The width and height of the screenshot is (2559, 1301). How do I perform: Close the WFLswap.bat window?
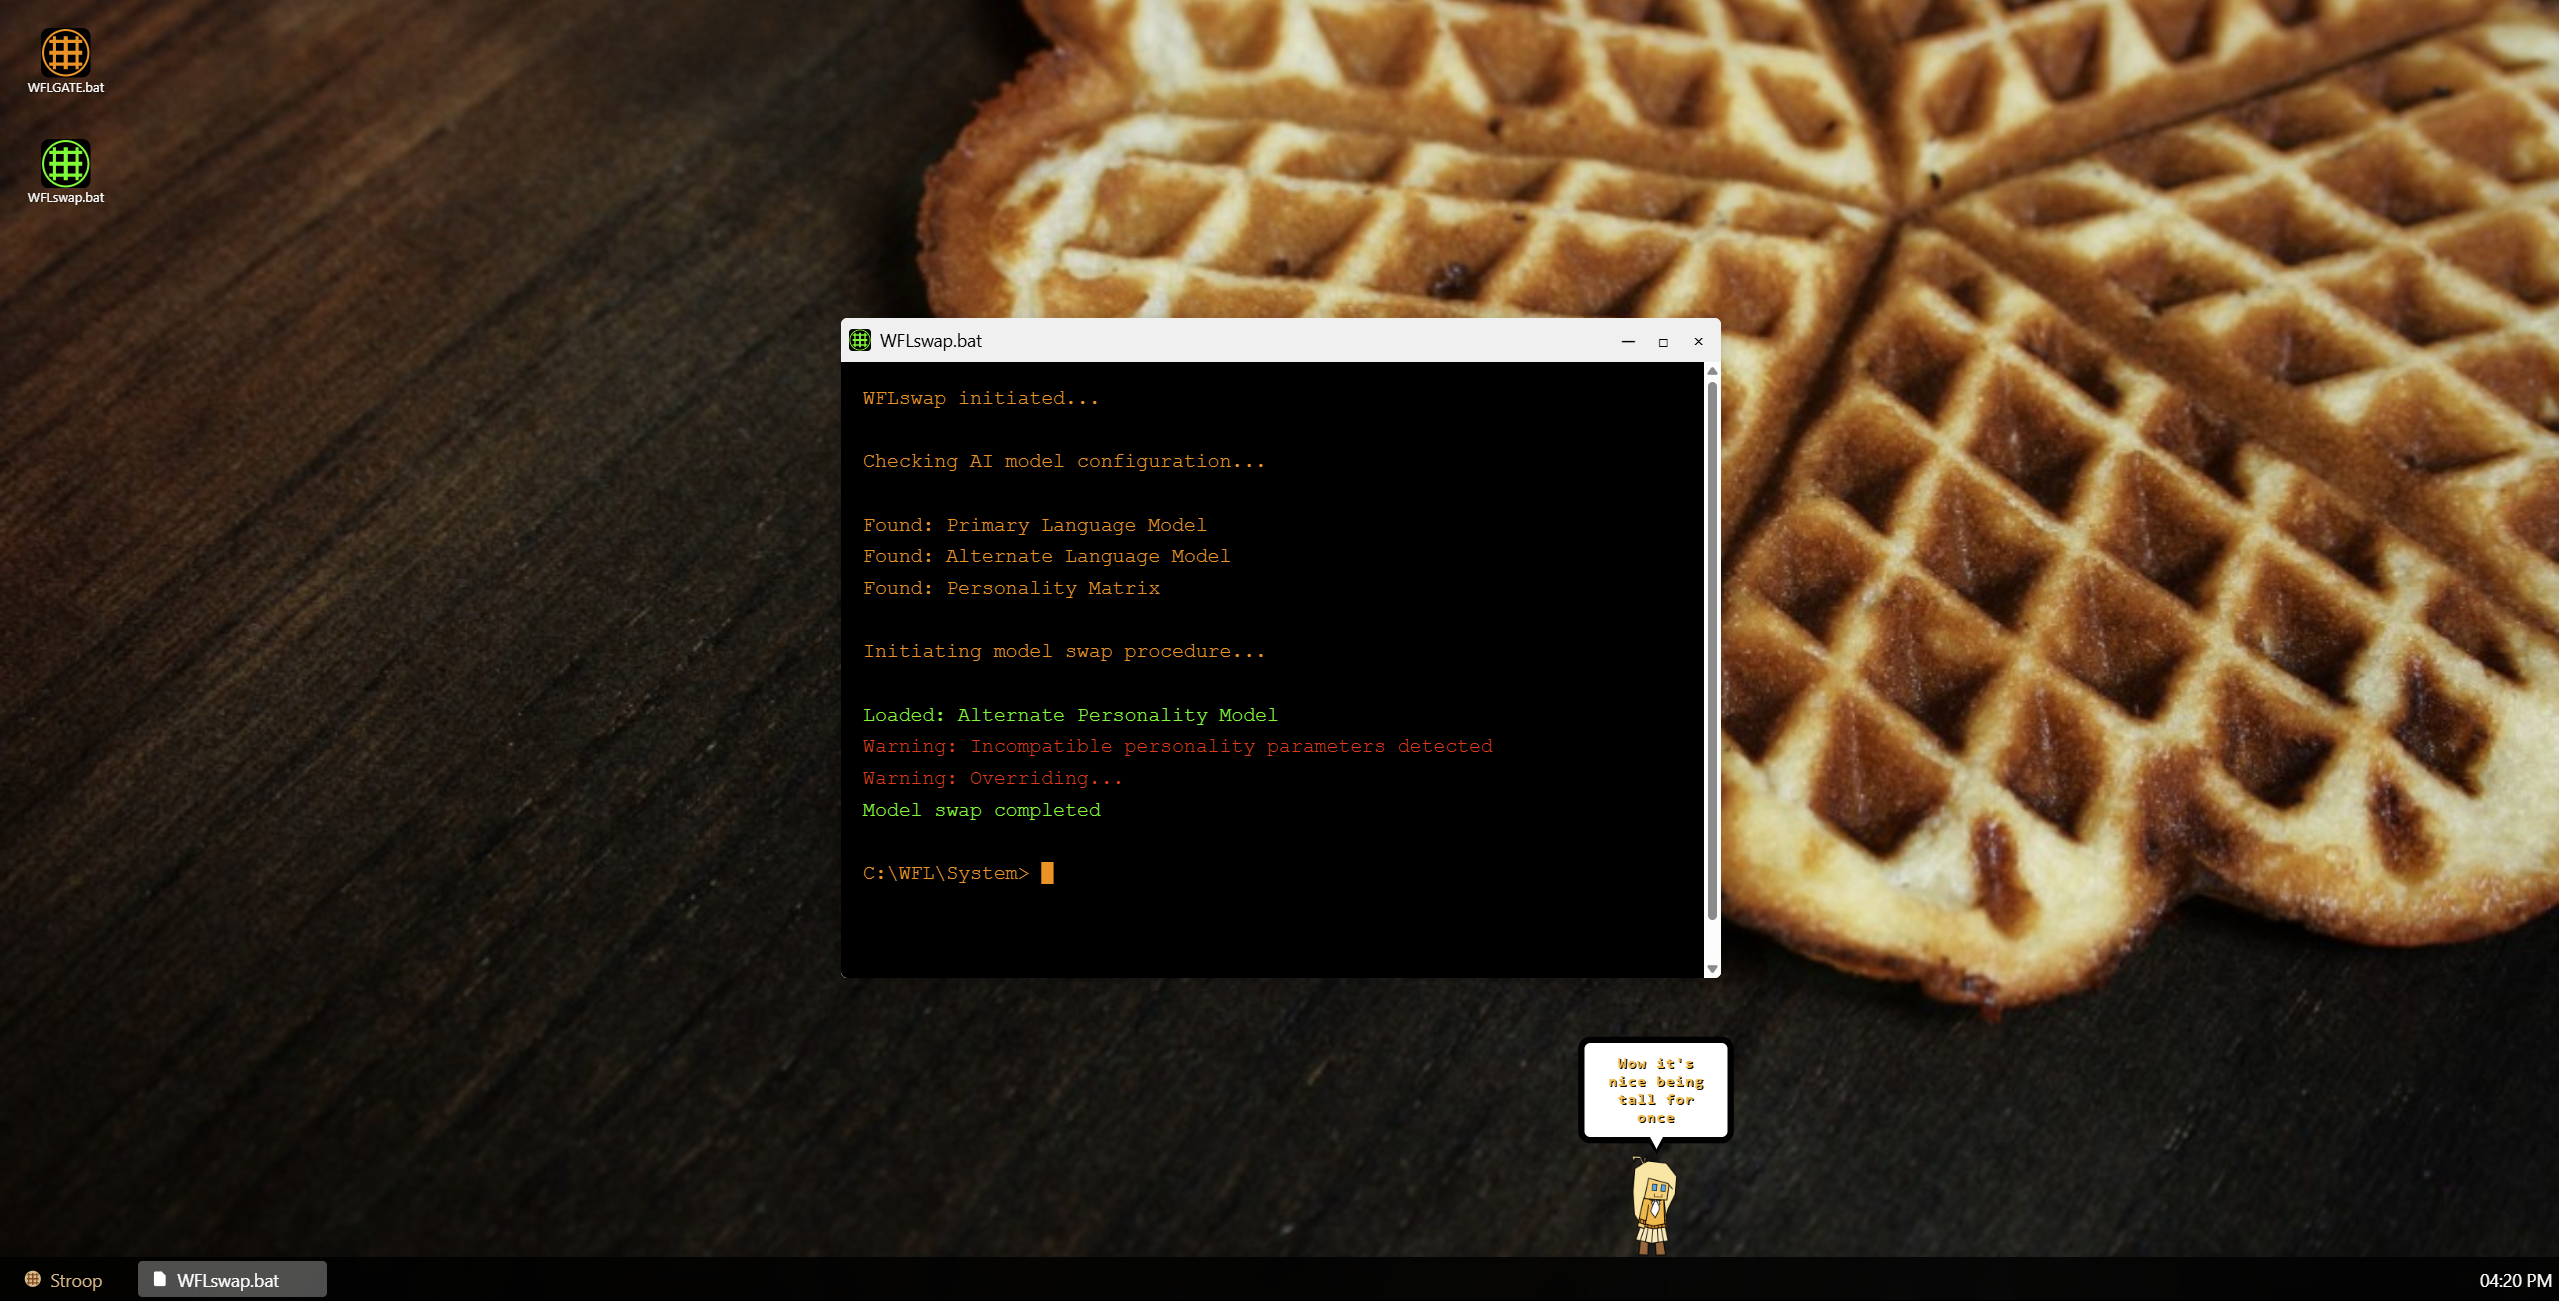pyautogui.click(x=1698, y=341)
